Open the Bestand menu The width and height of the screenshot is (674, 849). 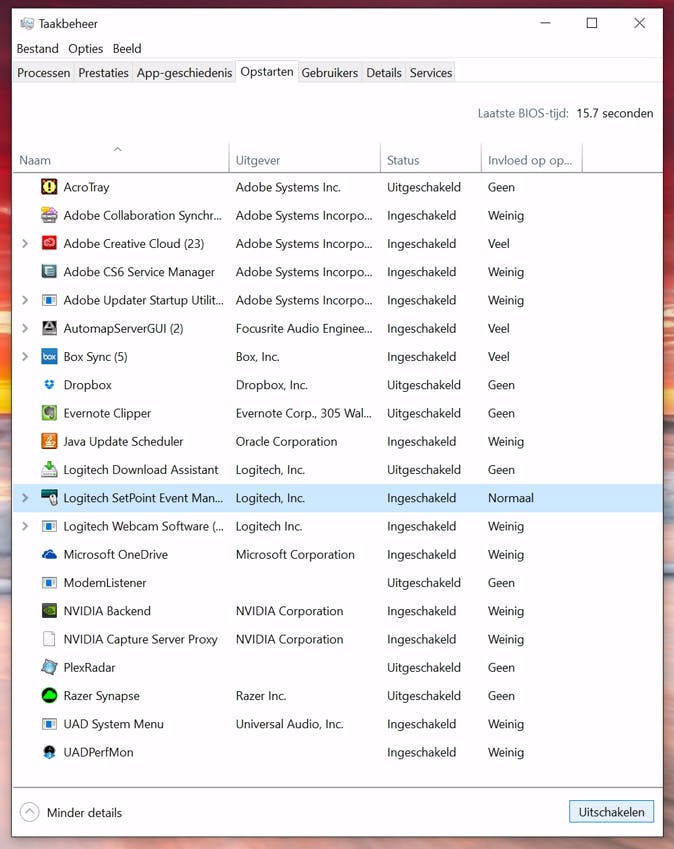pos(37,49)
